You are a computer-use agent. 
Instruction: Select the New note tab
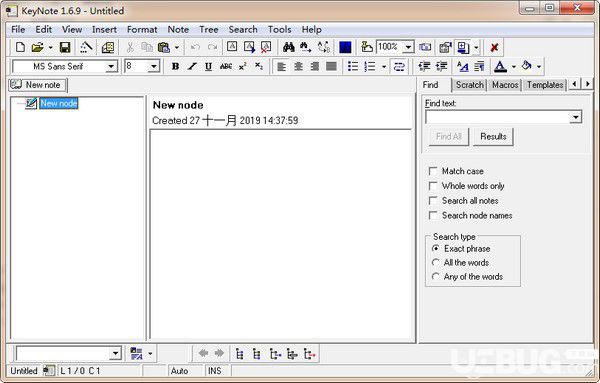click(37, 85)
